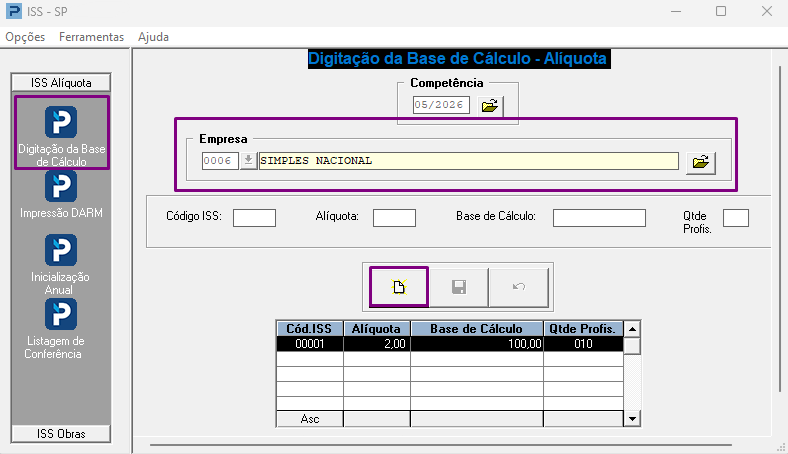788x454 pixels.
Task: Click the undo arrow button
Action: tap(519, 287)
